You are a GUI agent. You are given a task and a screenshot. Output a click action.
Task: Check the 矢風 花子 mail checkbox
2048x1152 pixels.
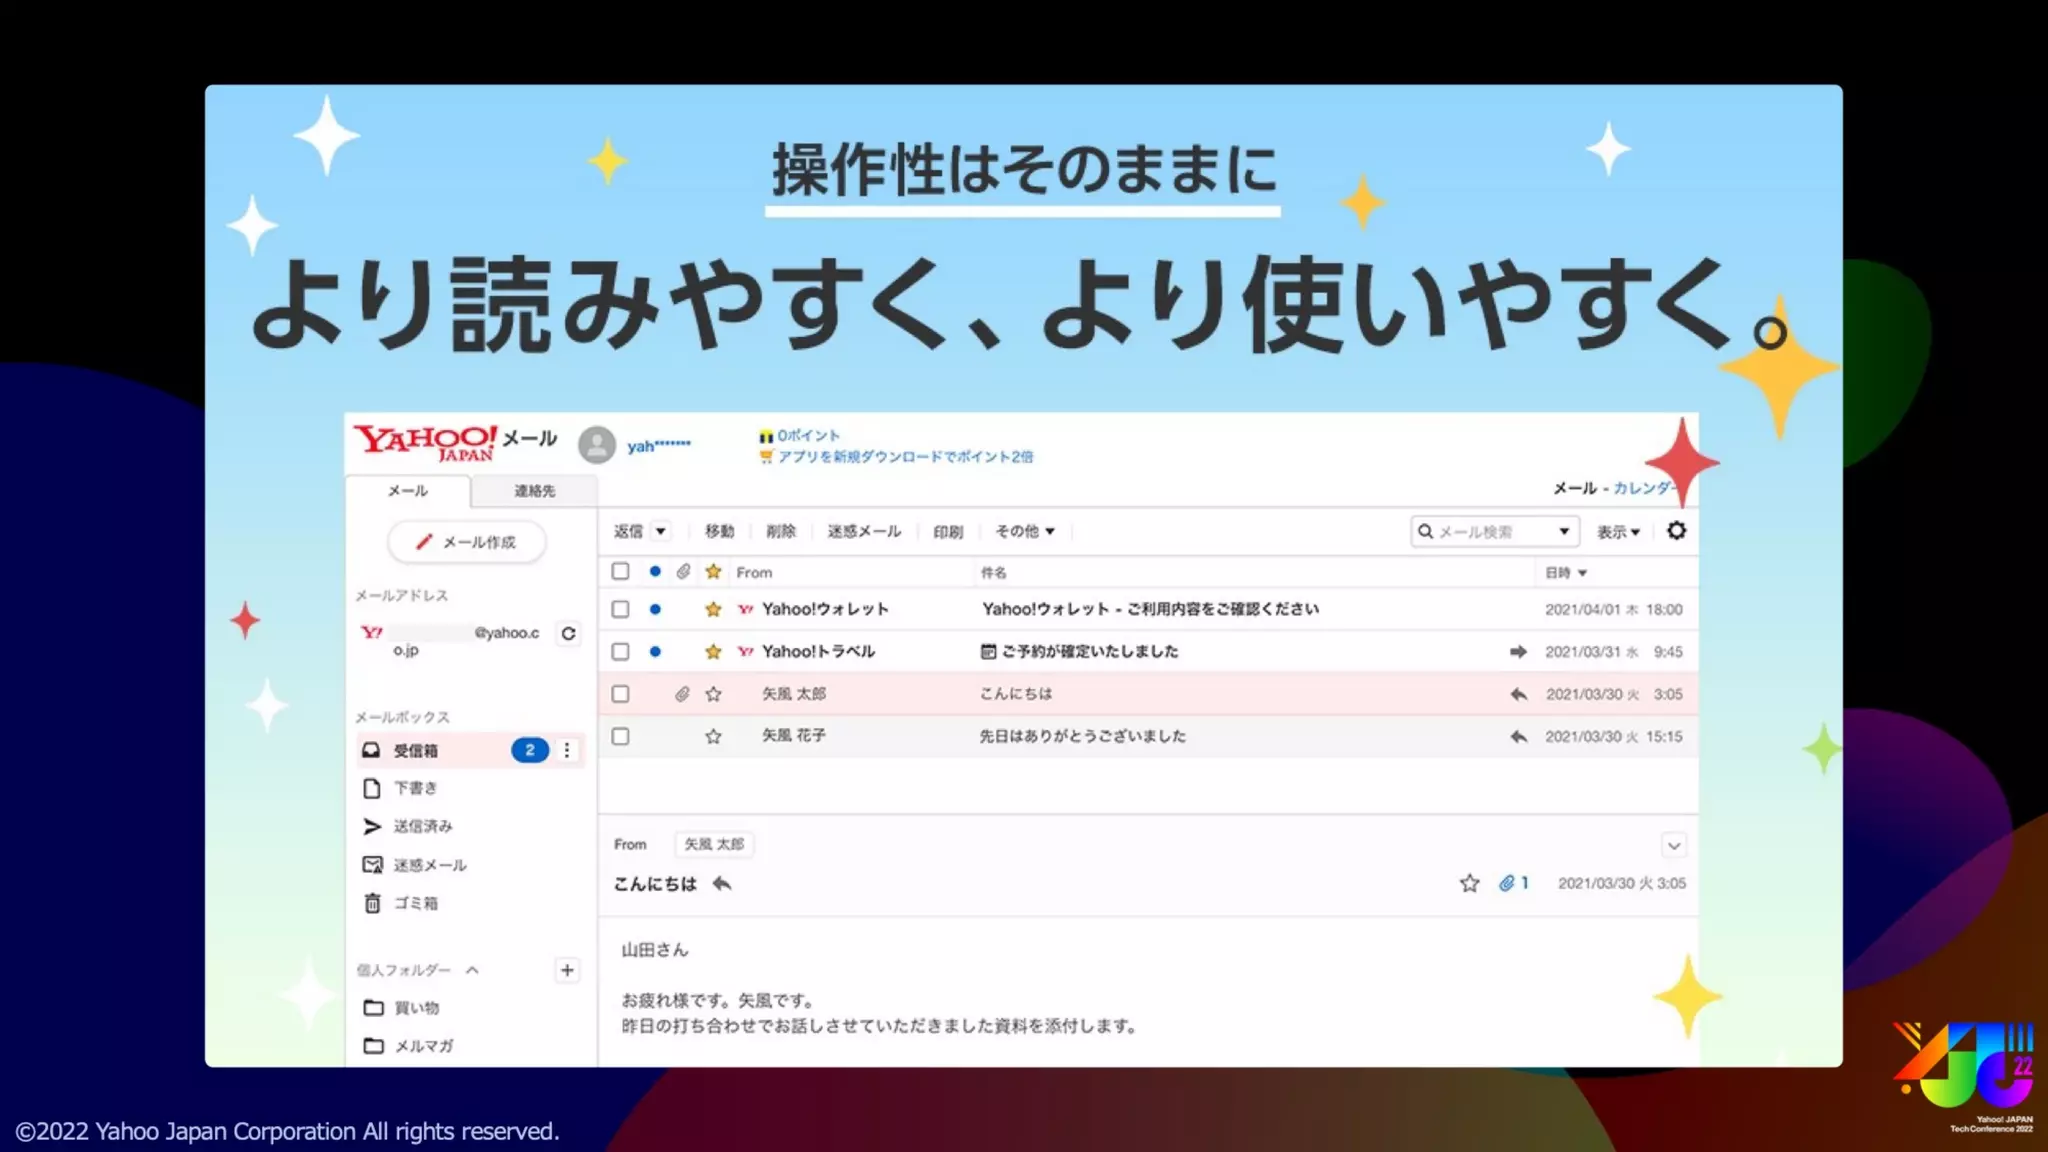(x=620, y=736)
